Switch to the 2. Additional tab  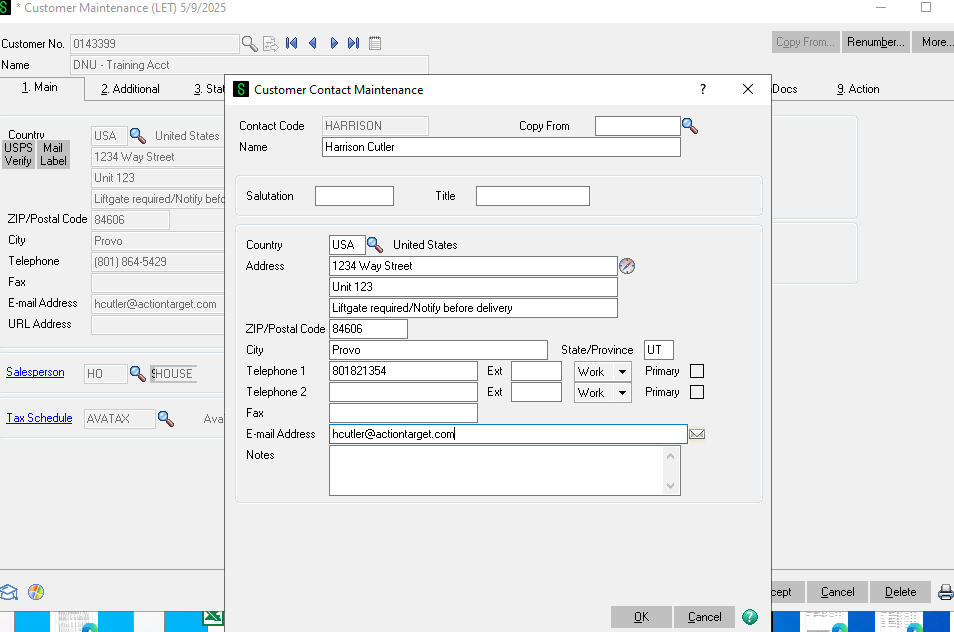point(130,89)
